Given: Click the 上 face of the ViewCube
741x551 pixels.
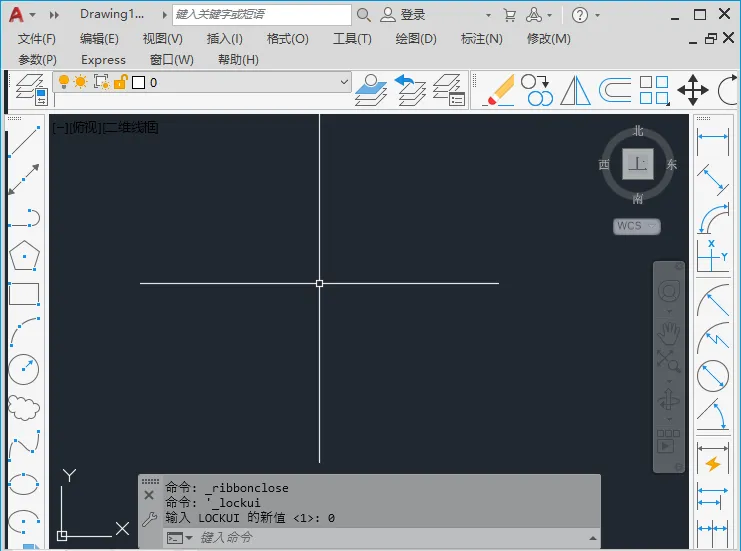Looking at the screenshot, I should click(638, 164).
